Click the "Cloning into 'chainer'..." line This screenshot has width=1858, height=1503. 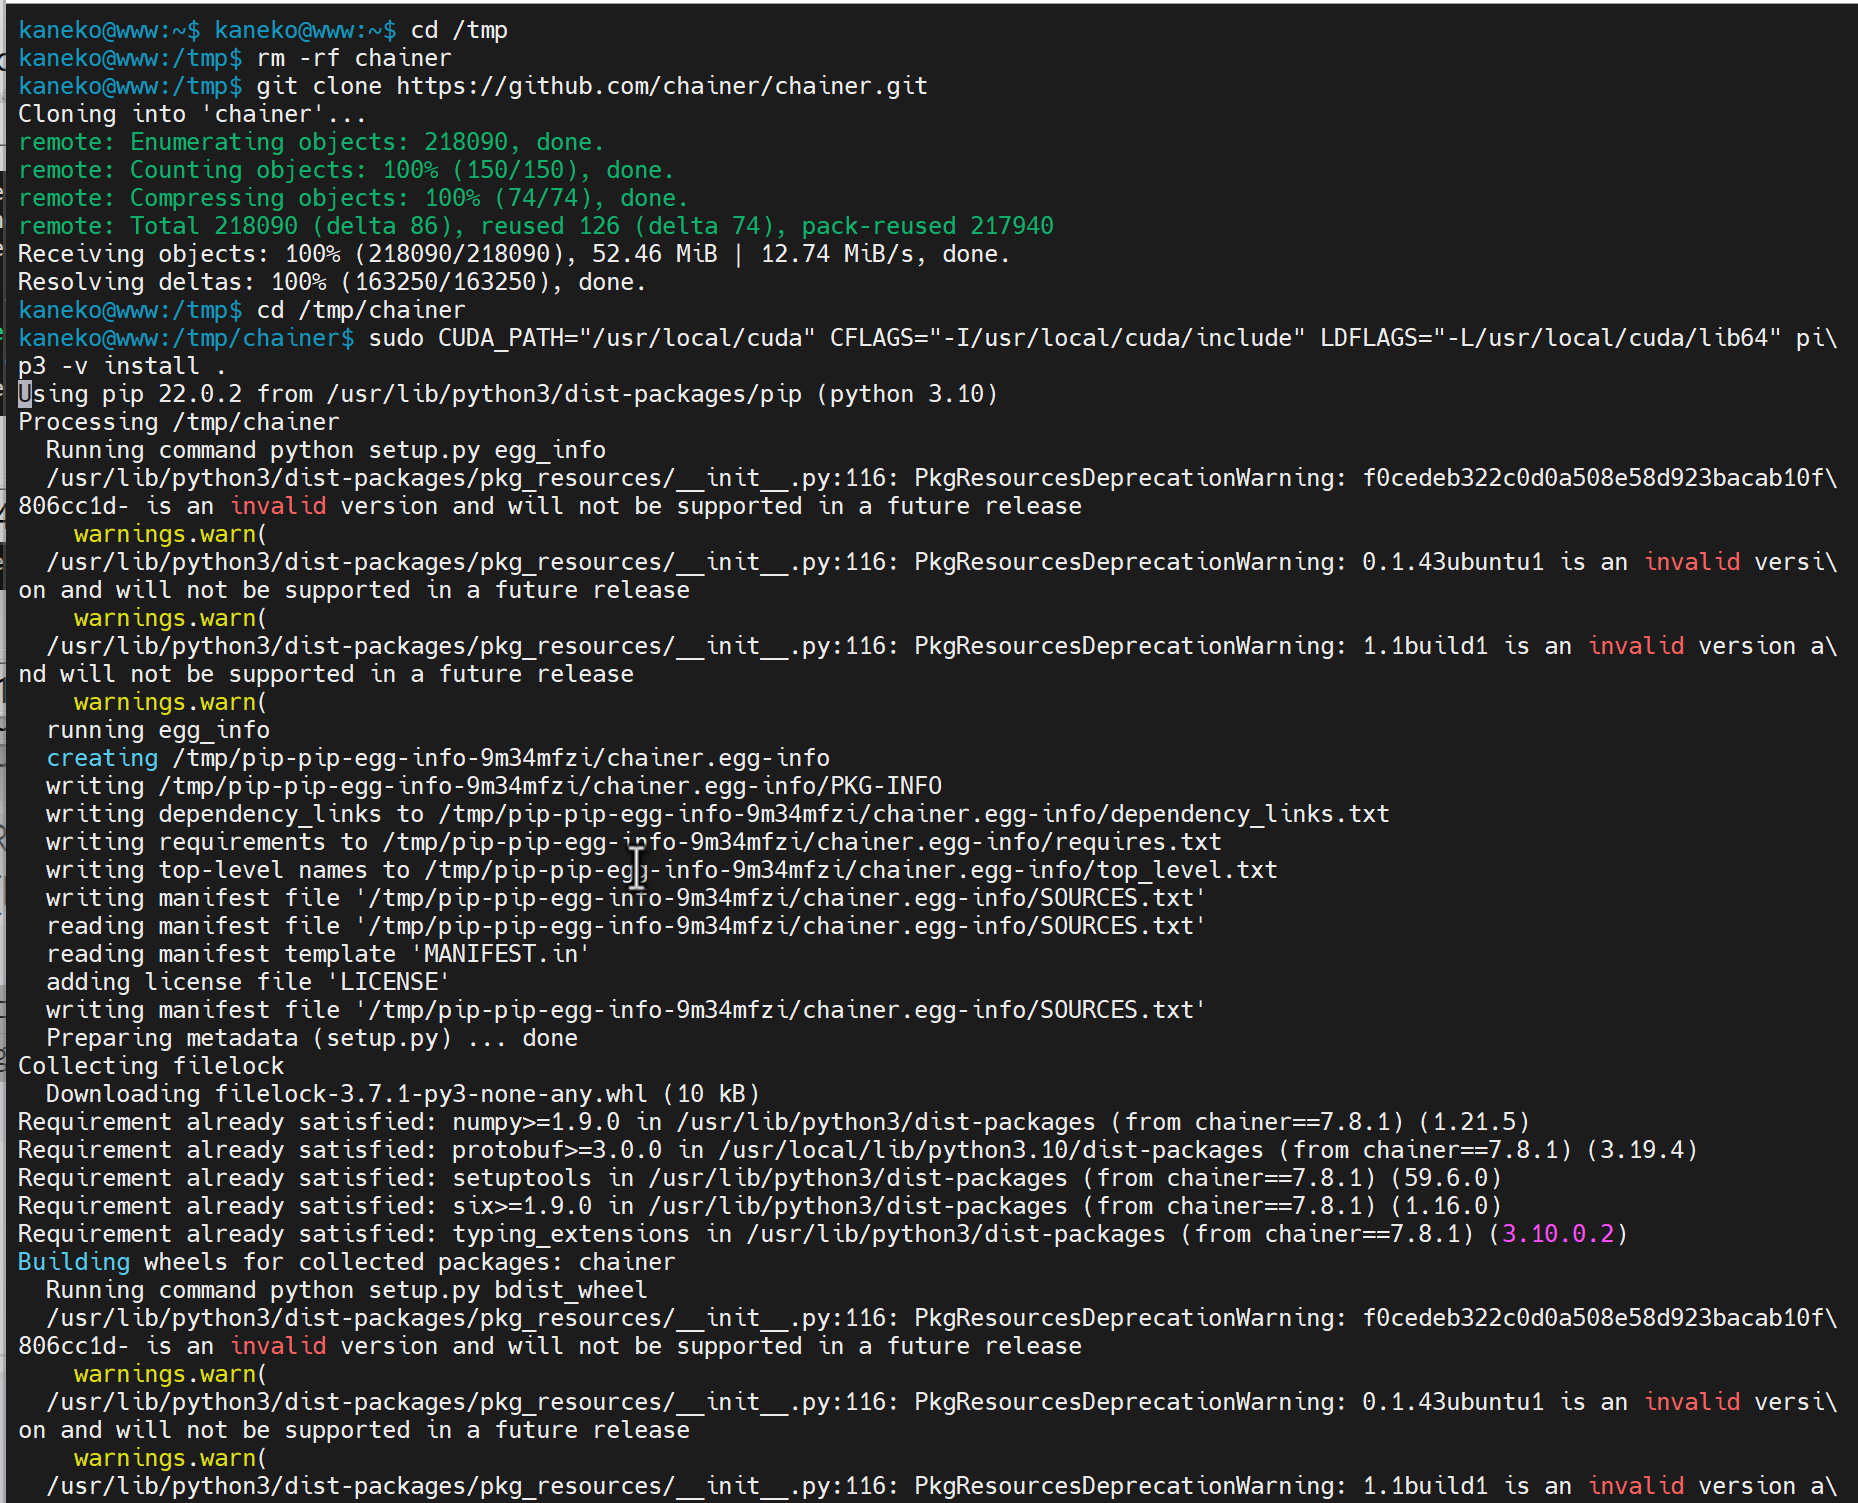coord(192,114)
